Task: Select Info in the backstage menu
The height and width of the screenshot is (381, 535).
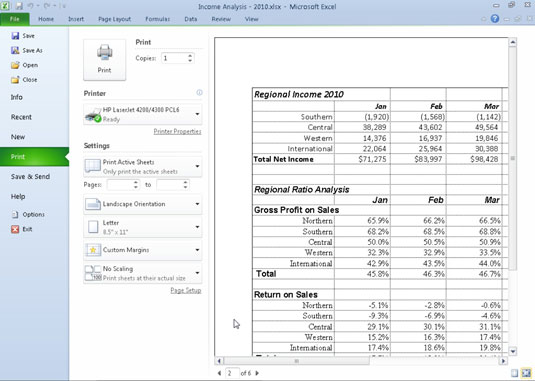Action: coord(17,97)
